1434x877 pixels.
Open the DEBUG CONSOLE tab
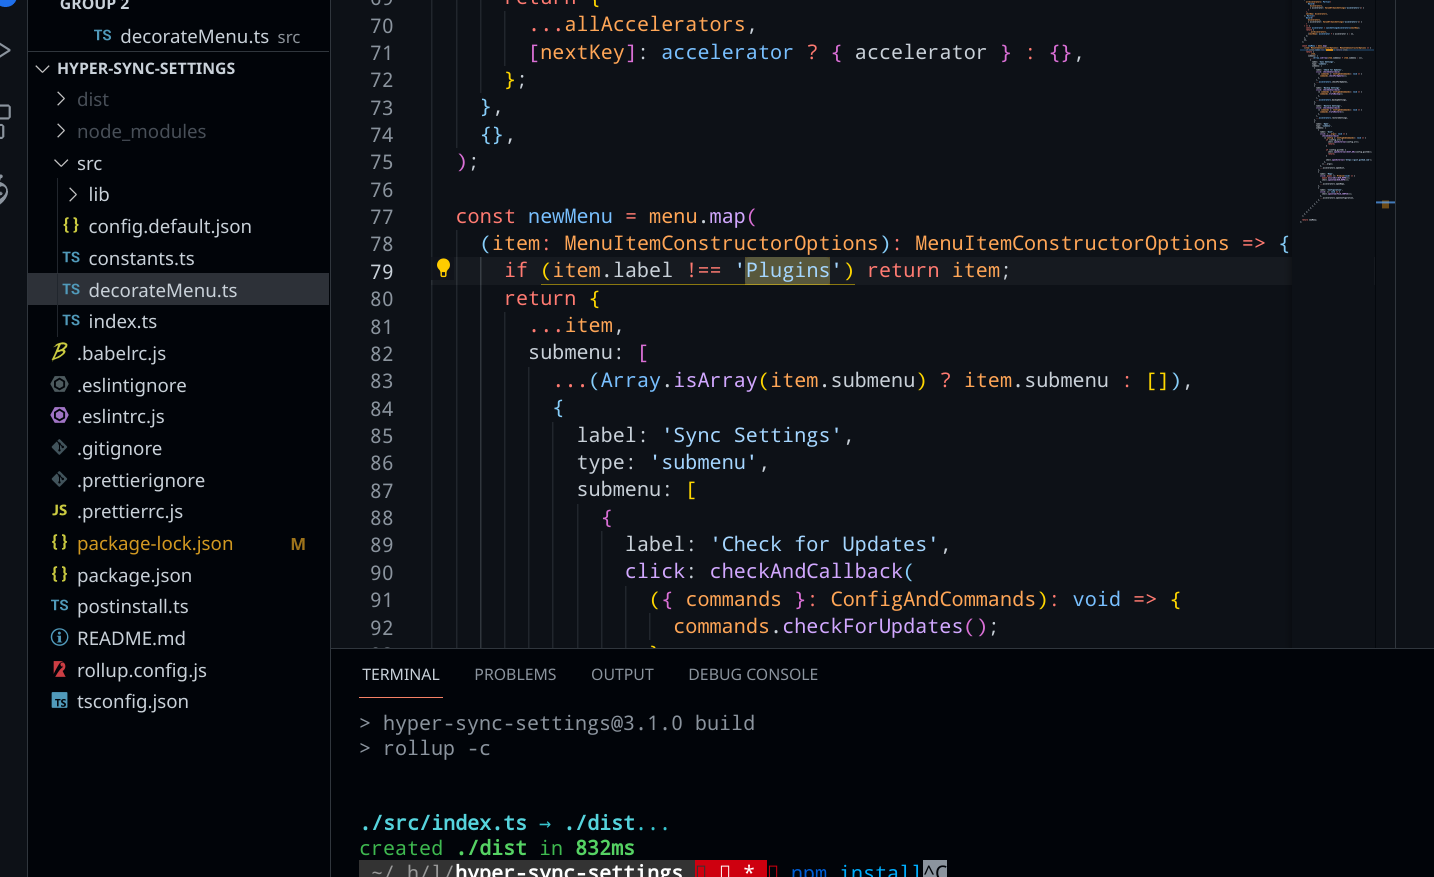tap(752, 674)
